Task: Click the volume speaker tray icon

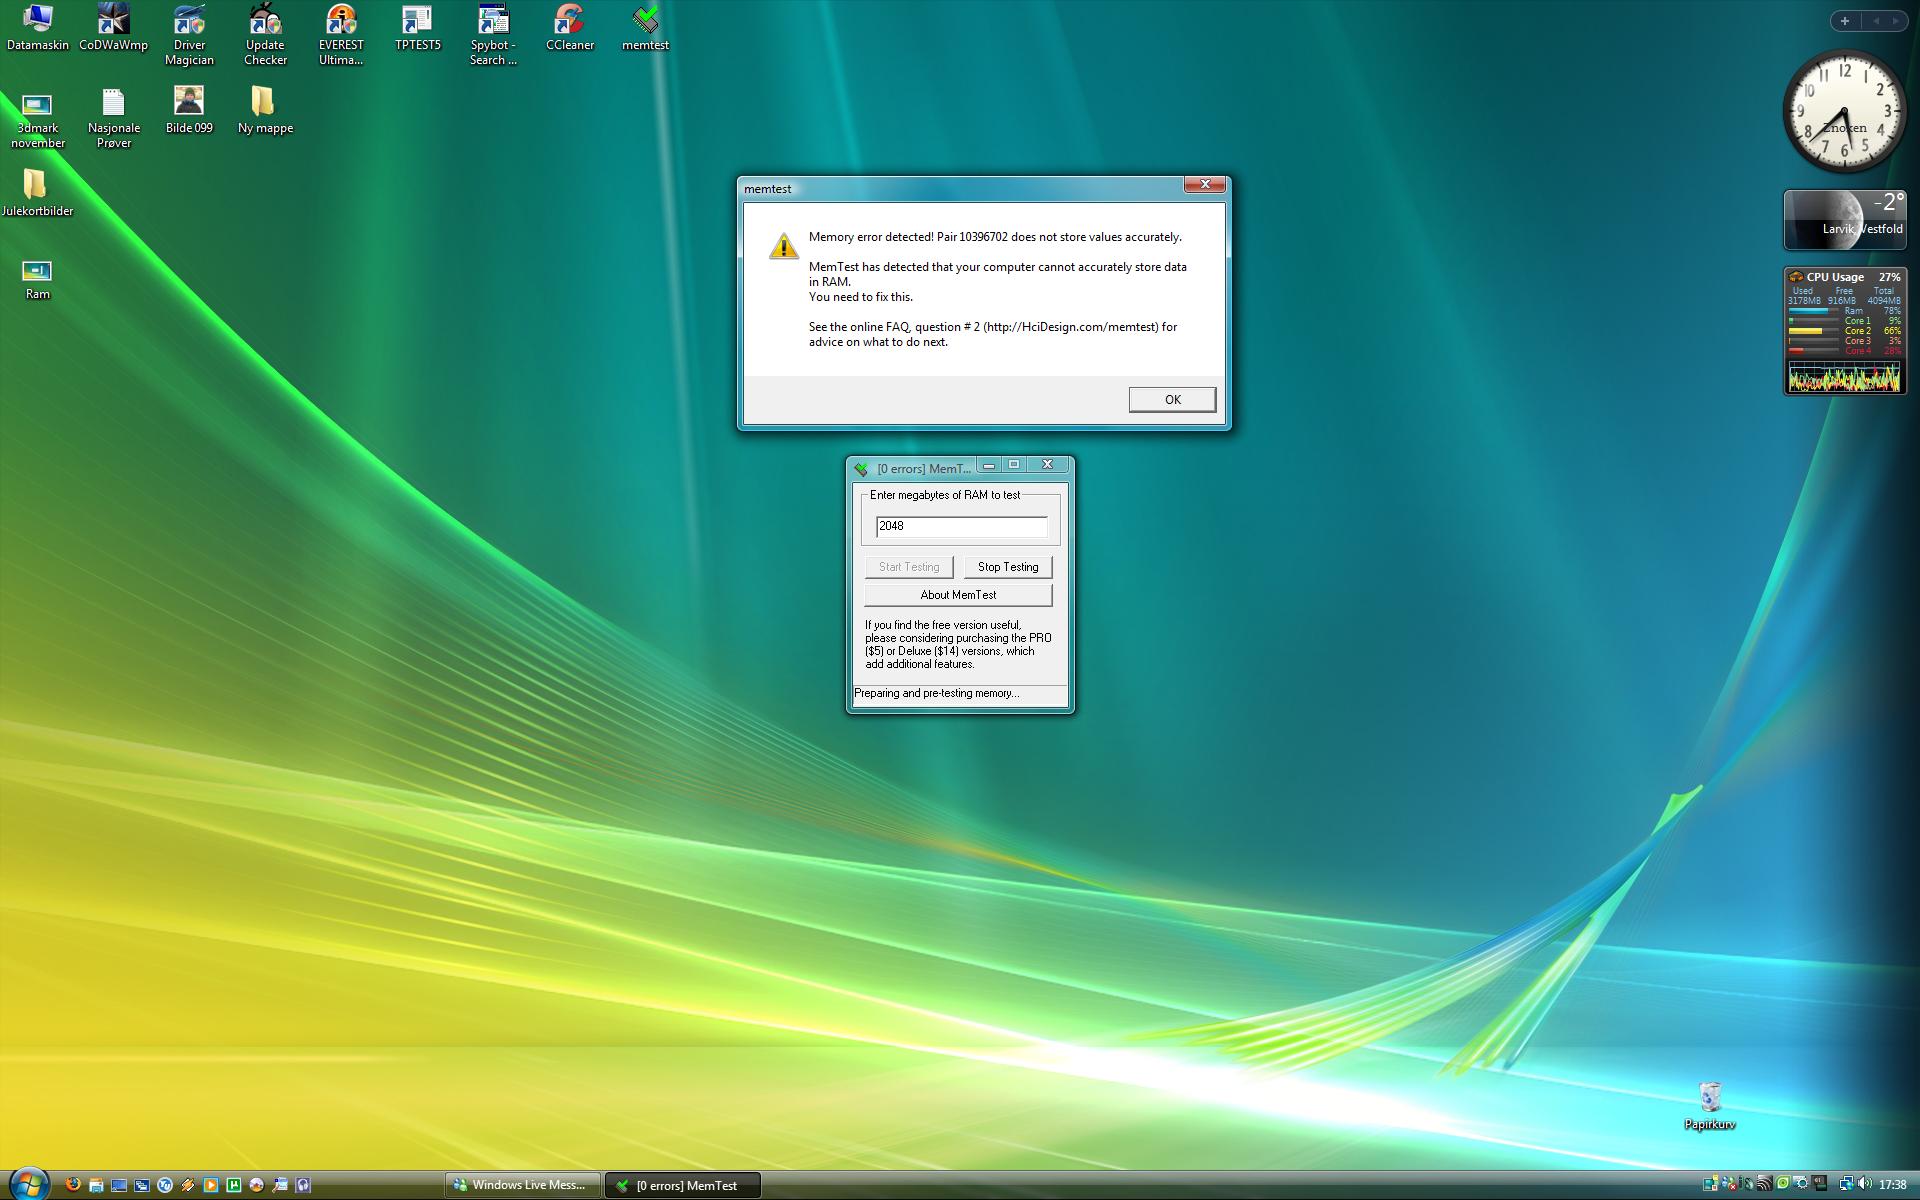Action: [1865, 1184]
